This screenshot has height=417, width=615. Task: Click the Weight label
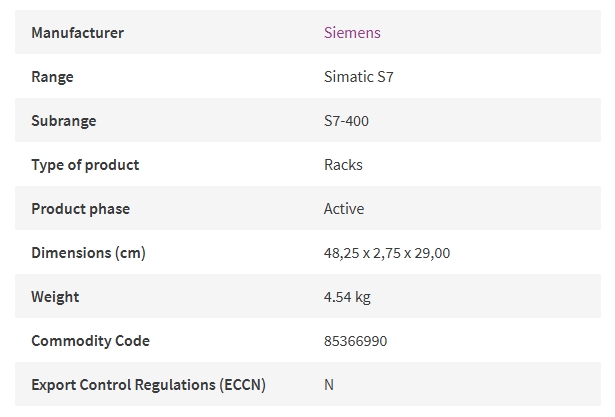tap(55, 297)
